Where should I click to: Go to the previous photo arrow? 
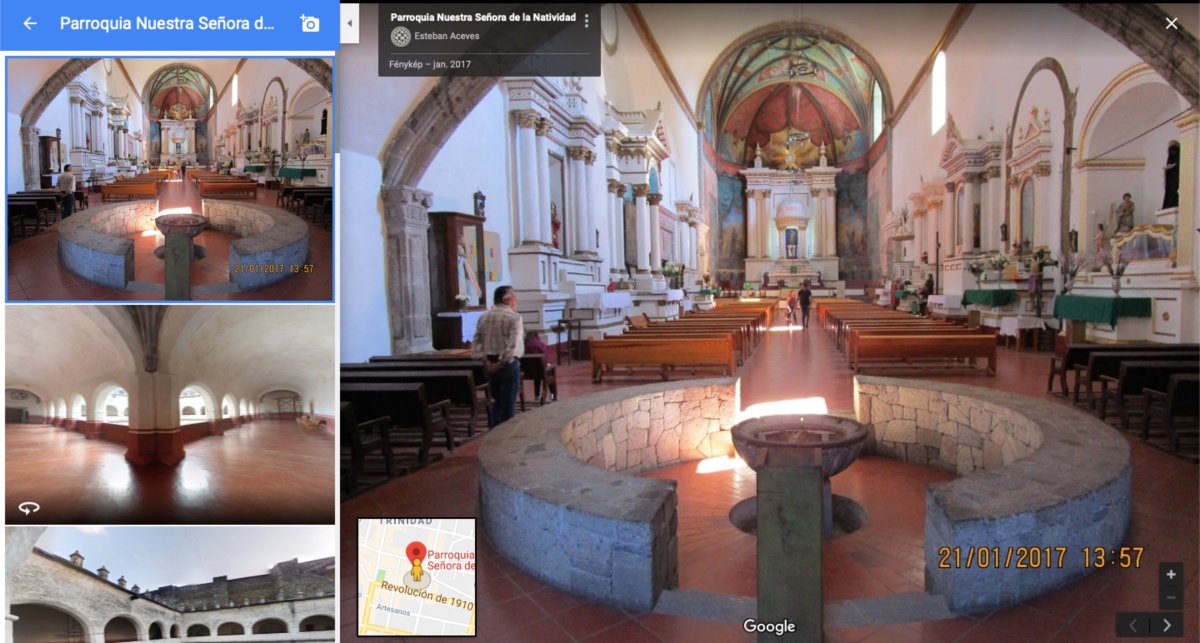[x=1133, y=625]
